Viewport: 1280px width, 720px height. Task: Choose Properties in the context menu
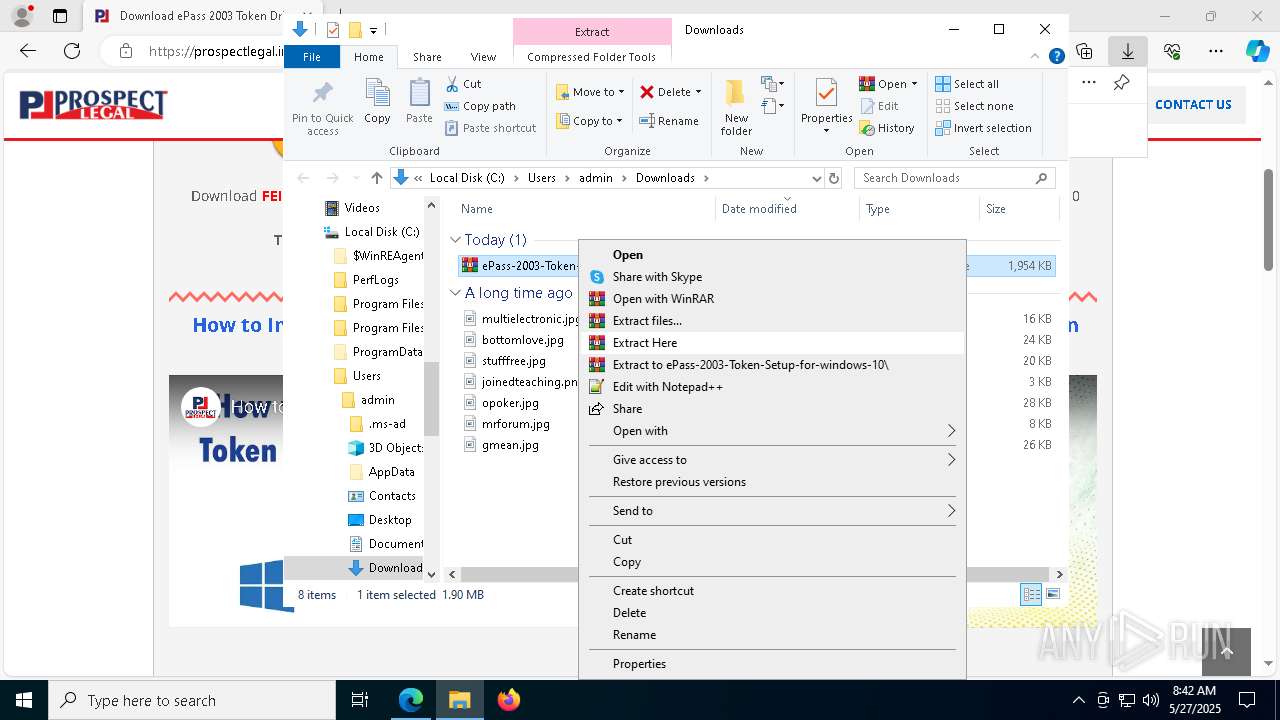771,664
